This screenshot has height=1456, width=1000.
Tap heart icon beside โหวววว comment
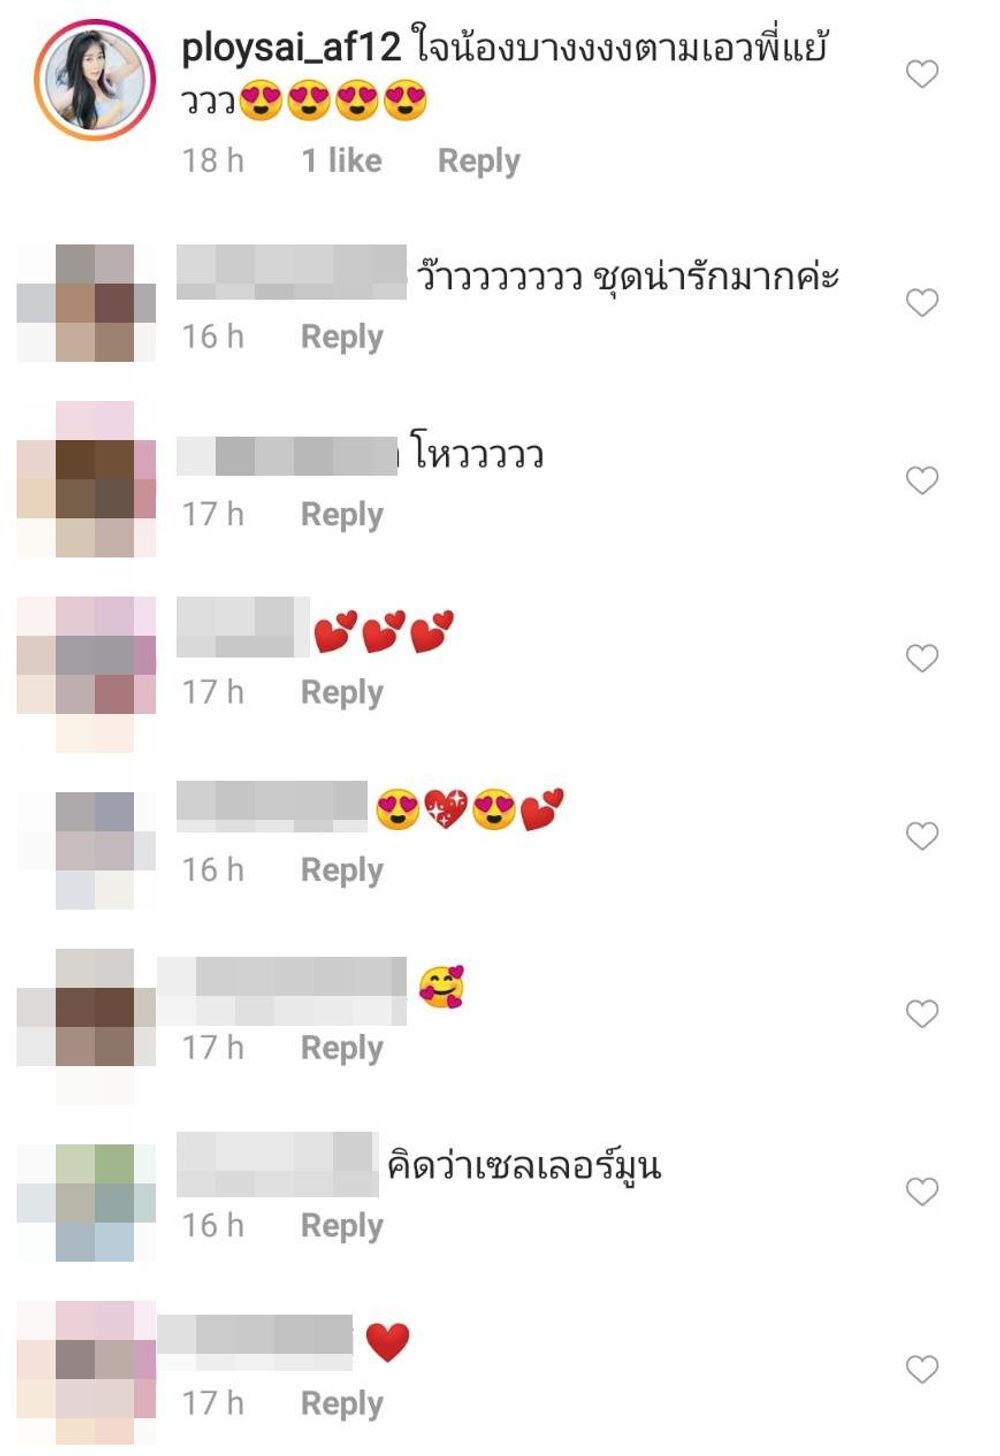[922, 480]
